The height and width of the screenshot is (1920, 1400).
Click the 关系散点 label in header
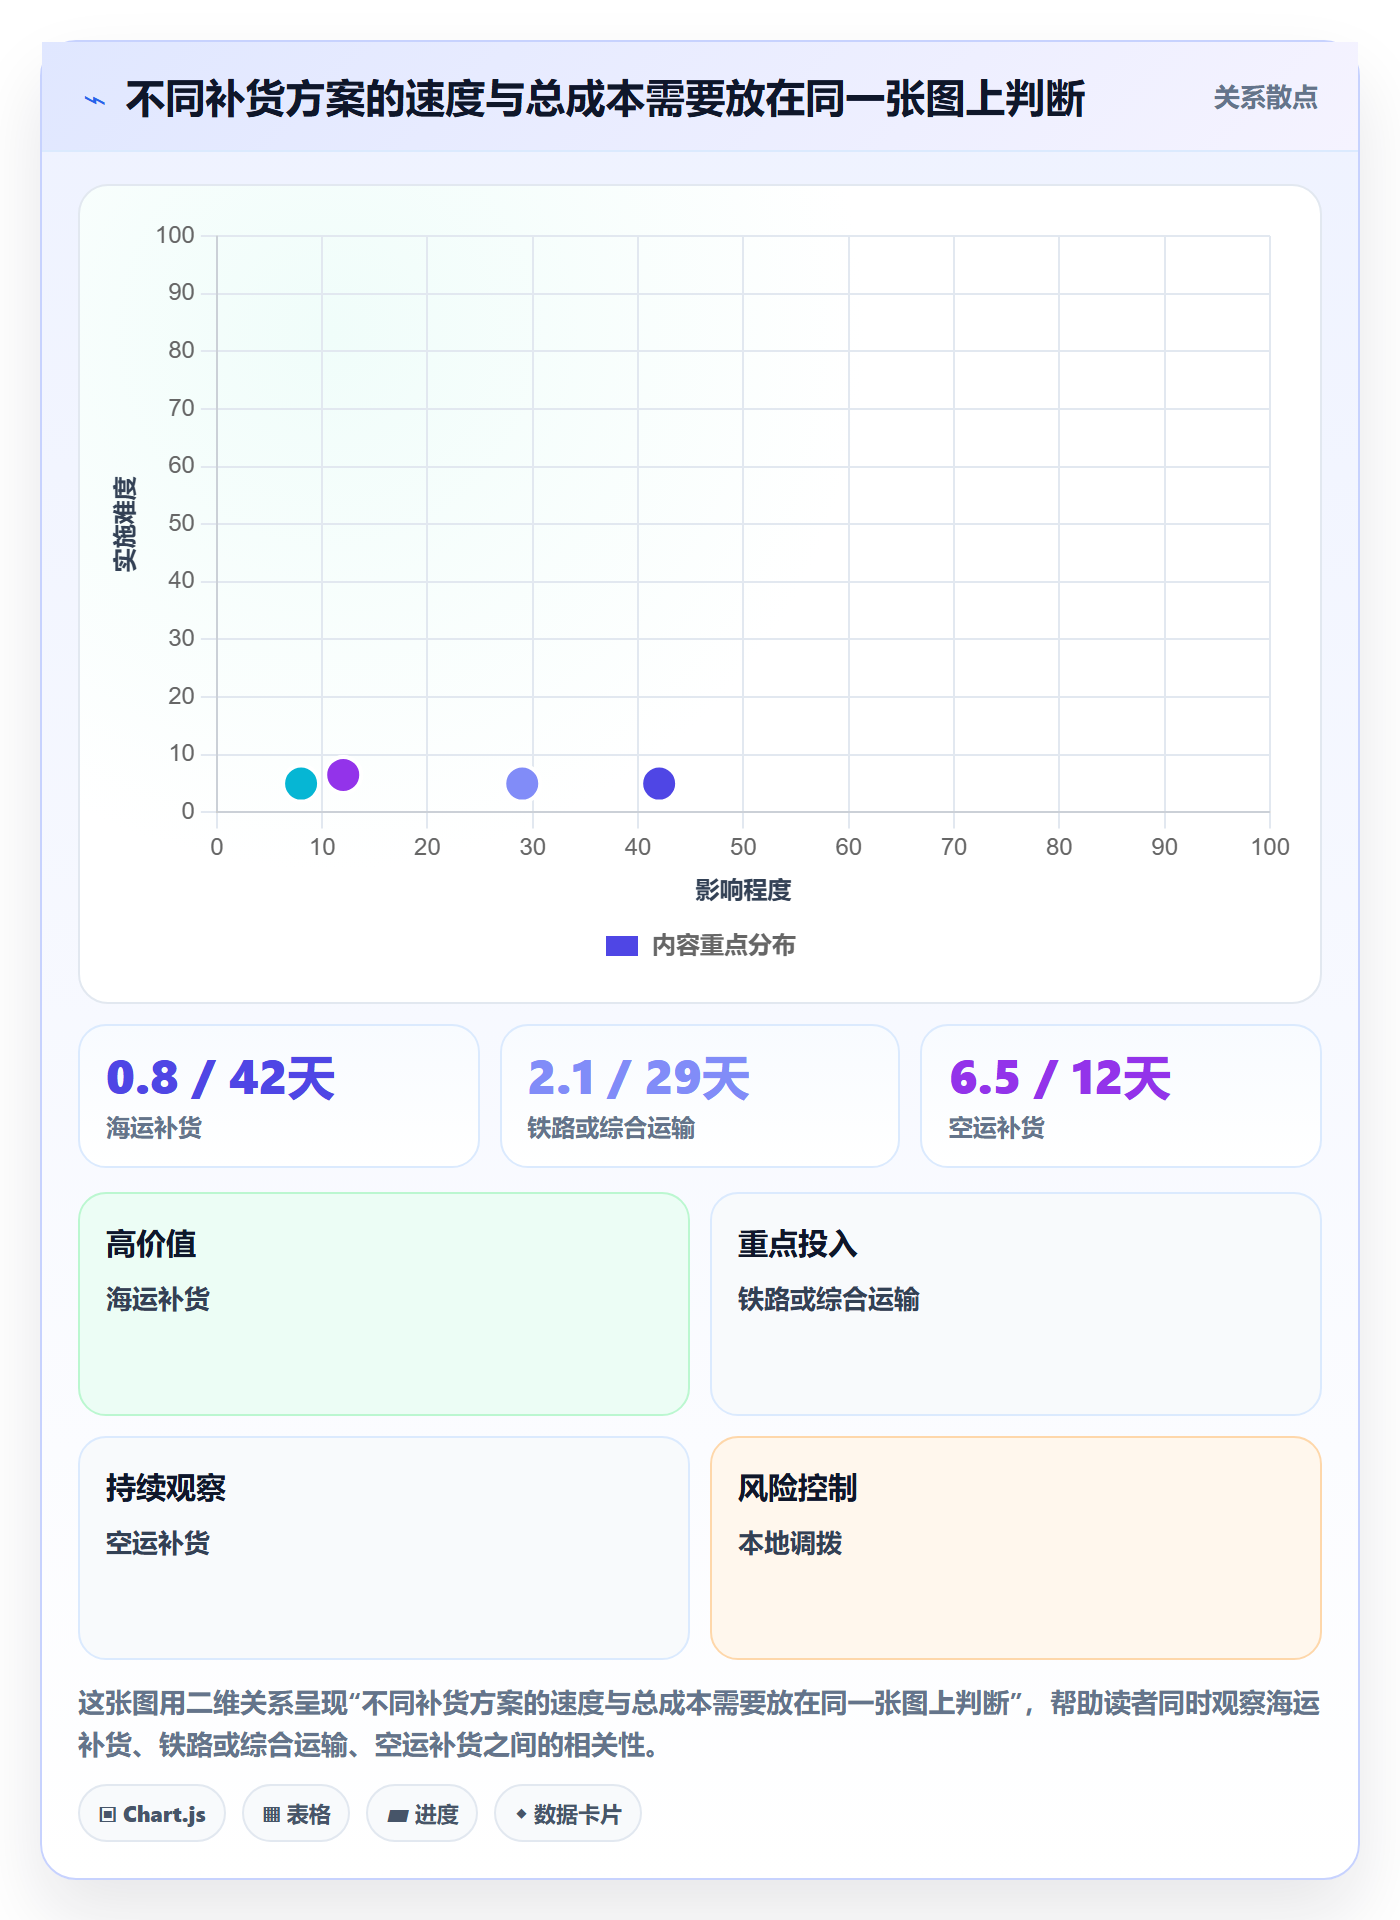pos(1265,98)
